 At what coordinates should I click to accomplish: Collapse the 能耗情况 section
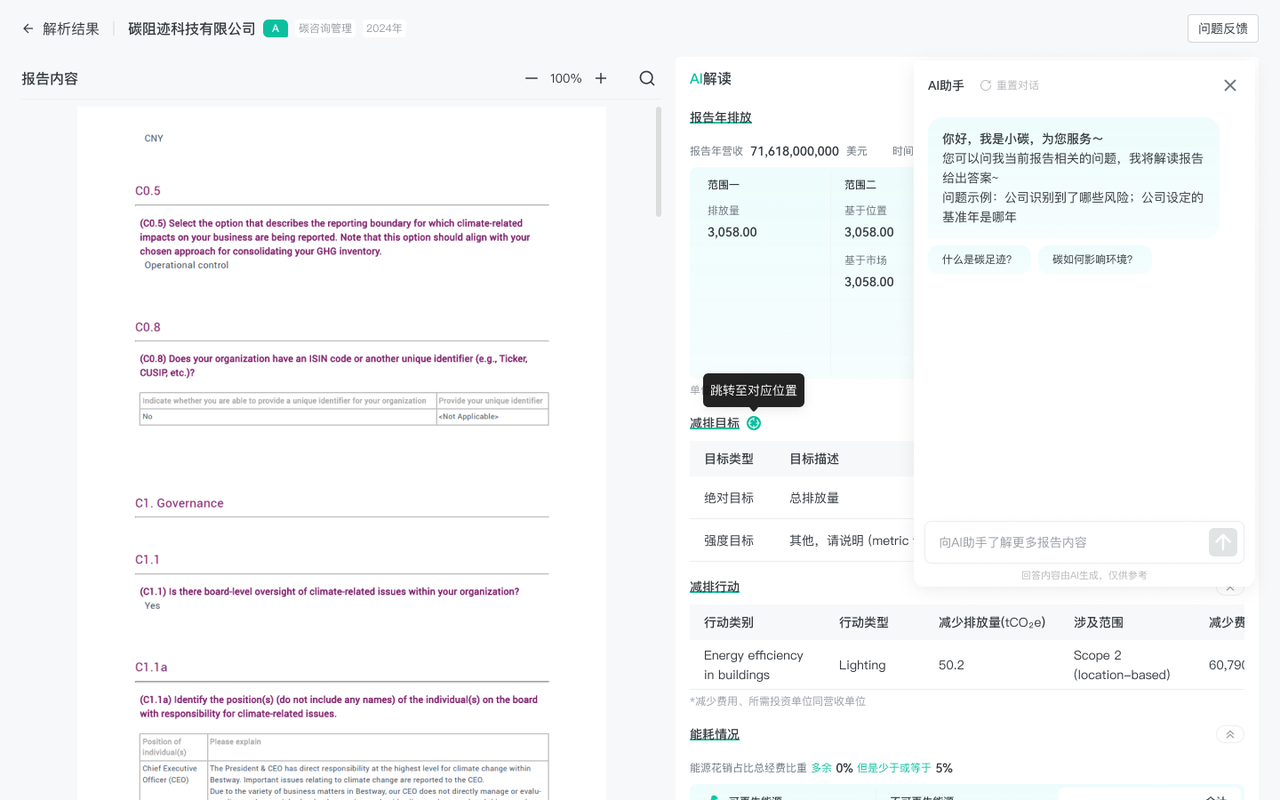[1229, 734]
